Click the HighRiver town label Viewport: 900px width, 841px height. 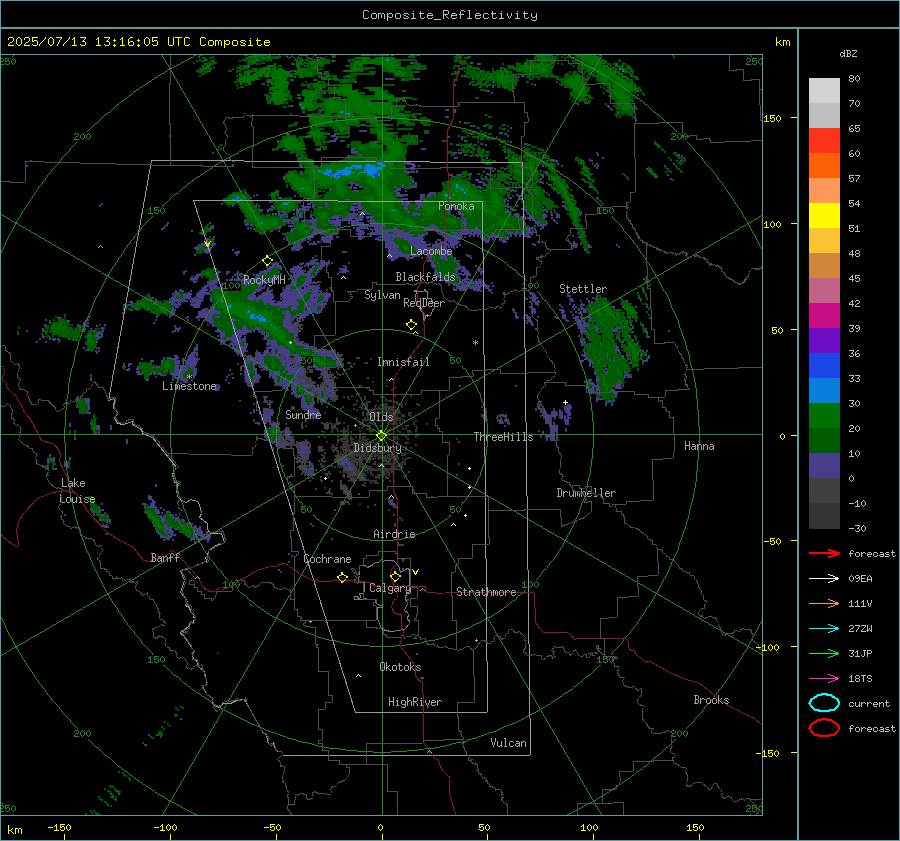click(415, 702)
